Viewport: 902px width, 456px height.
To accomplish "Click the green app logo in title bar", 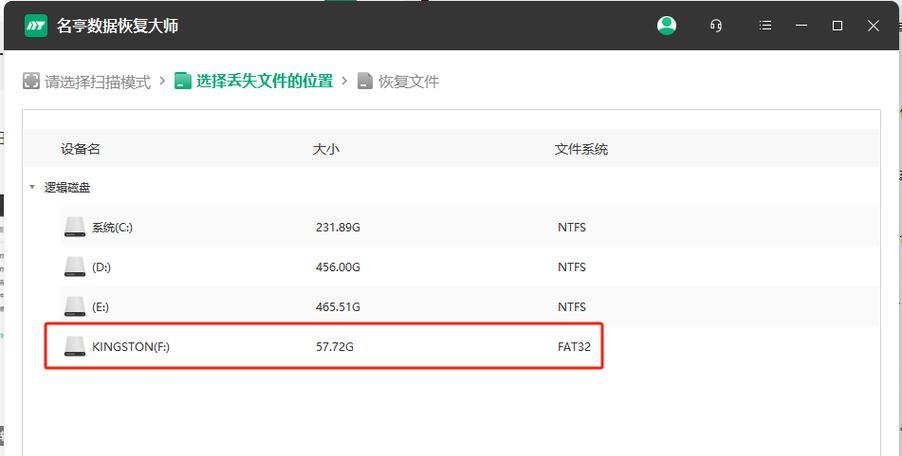I will tap(36, 26).
